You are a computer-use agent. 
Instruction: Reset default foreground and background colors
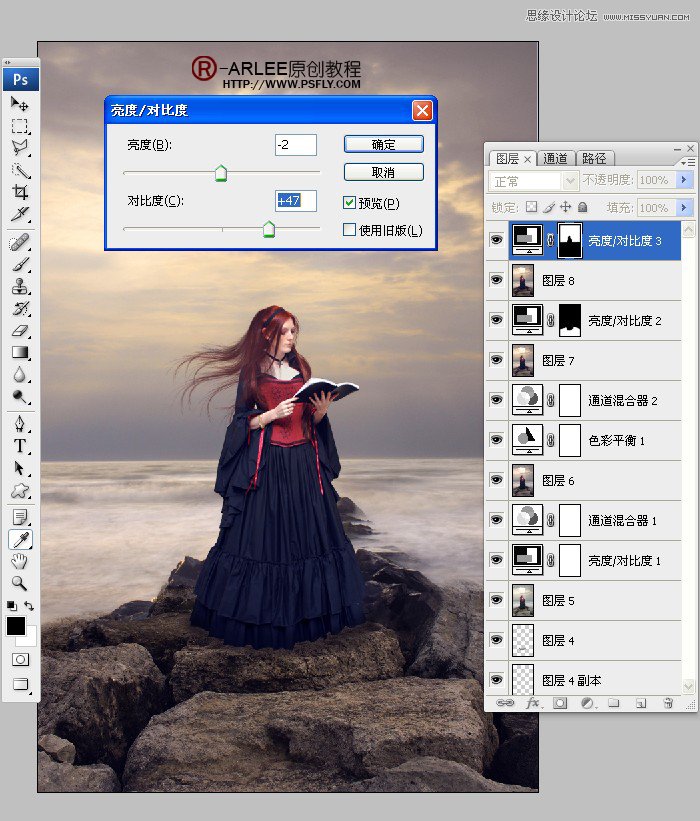tap(12, 606)
